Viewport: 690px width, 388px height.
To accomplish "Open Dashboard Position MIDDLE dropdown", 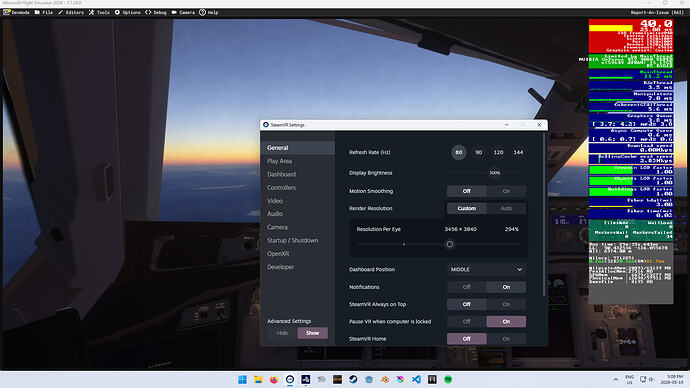I will [486, 269].
